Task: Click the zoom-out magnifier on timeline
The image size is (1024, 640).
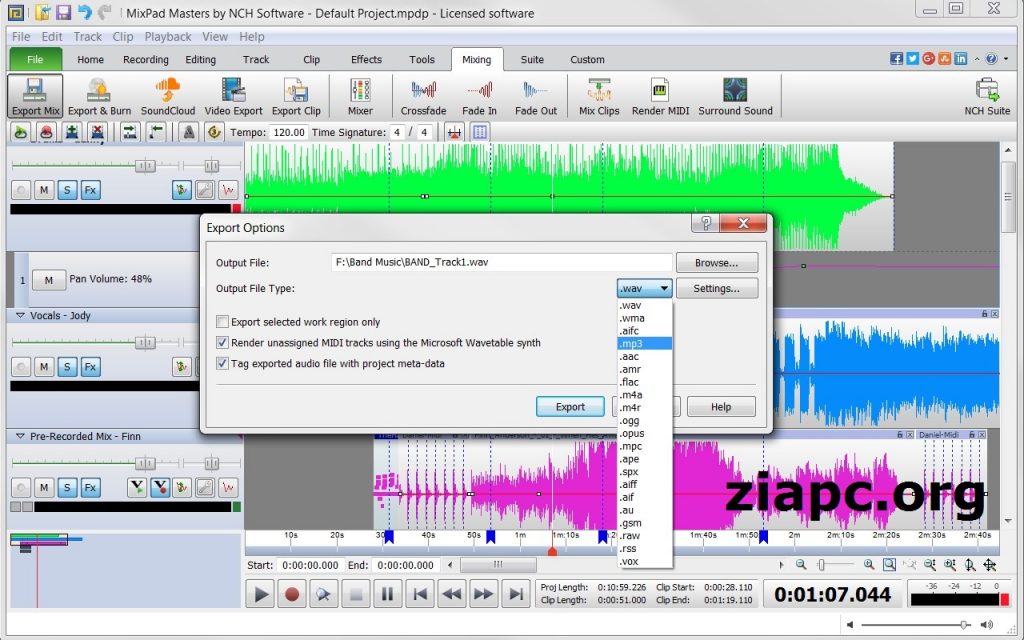Action: tap(801, 565)
